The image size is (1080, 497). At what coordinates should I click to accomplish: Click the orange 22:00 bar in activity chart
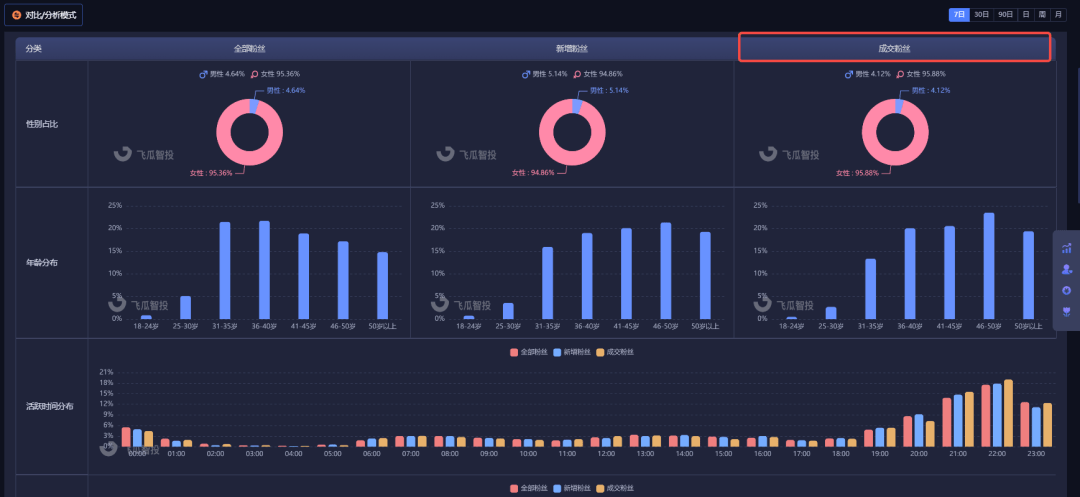pyautogui.click(x=1008, y=413)
